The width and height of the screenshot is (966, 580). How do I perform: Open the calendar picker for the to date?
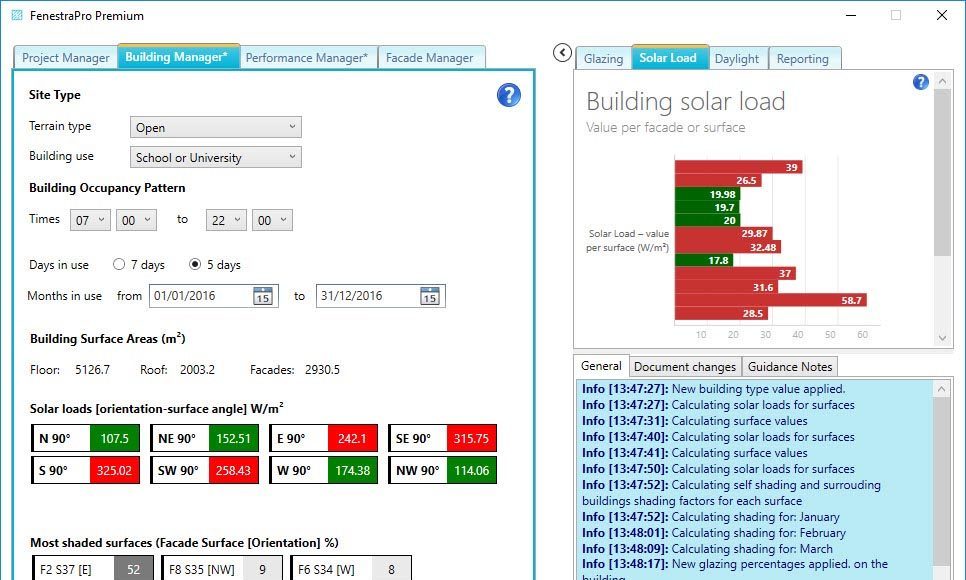pos(429,296)
